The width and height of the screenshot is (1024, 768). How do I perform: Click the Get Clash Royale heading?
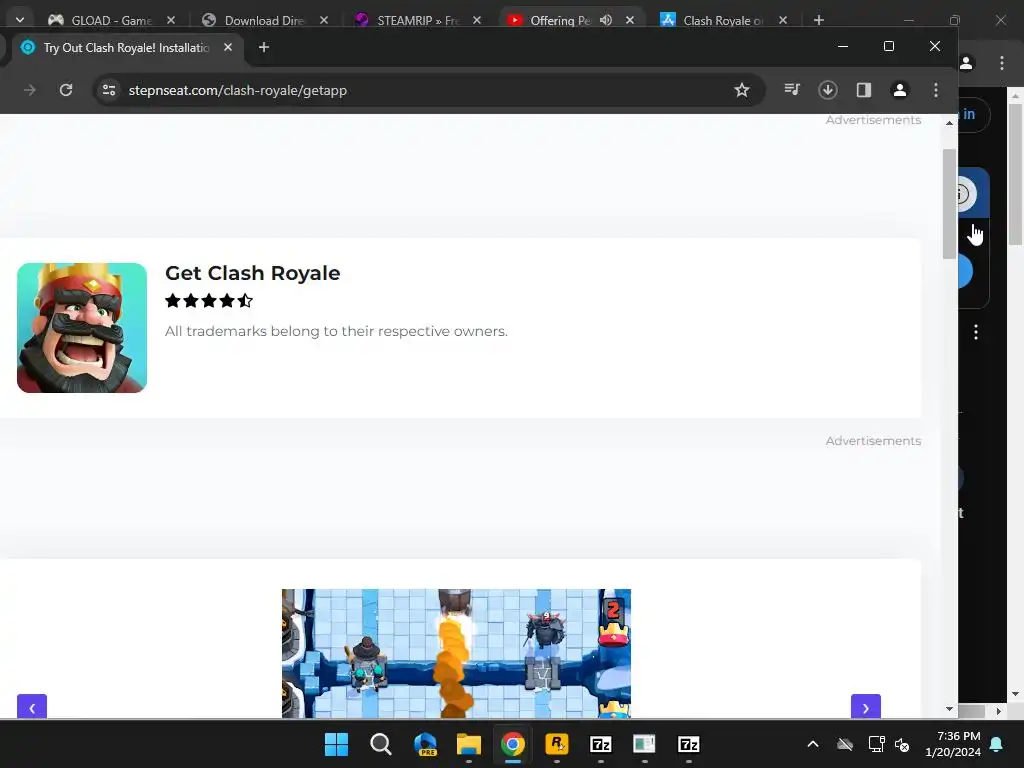click(253, 273)
